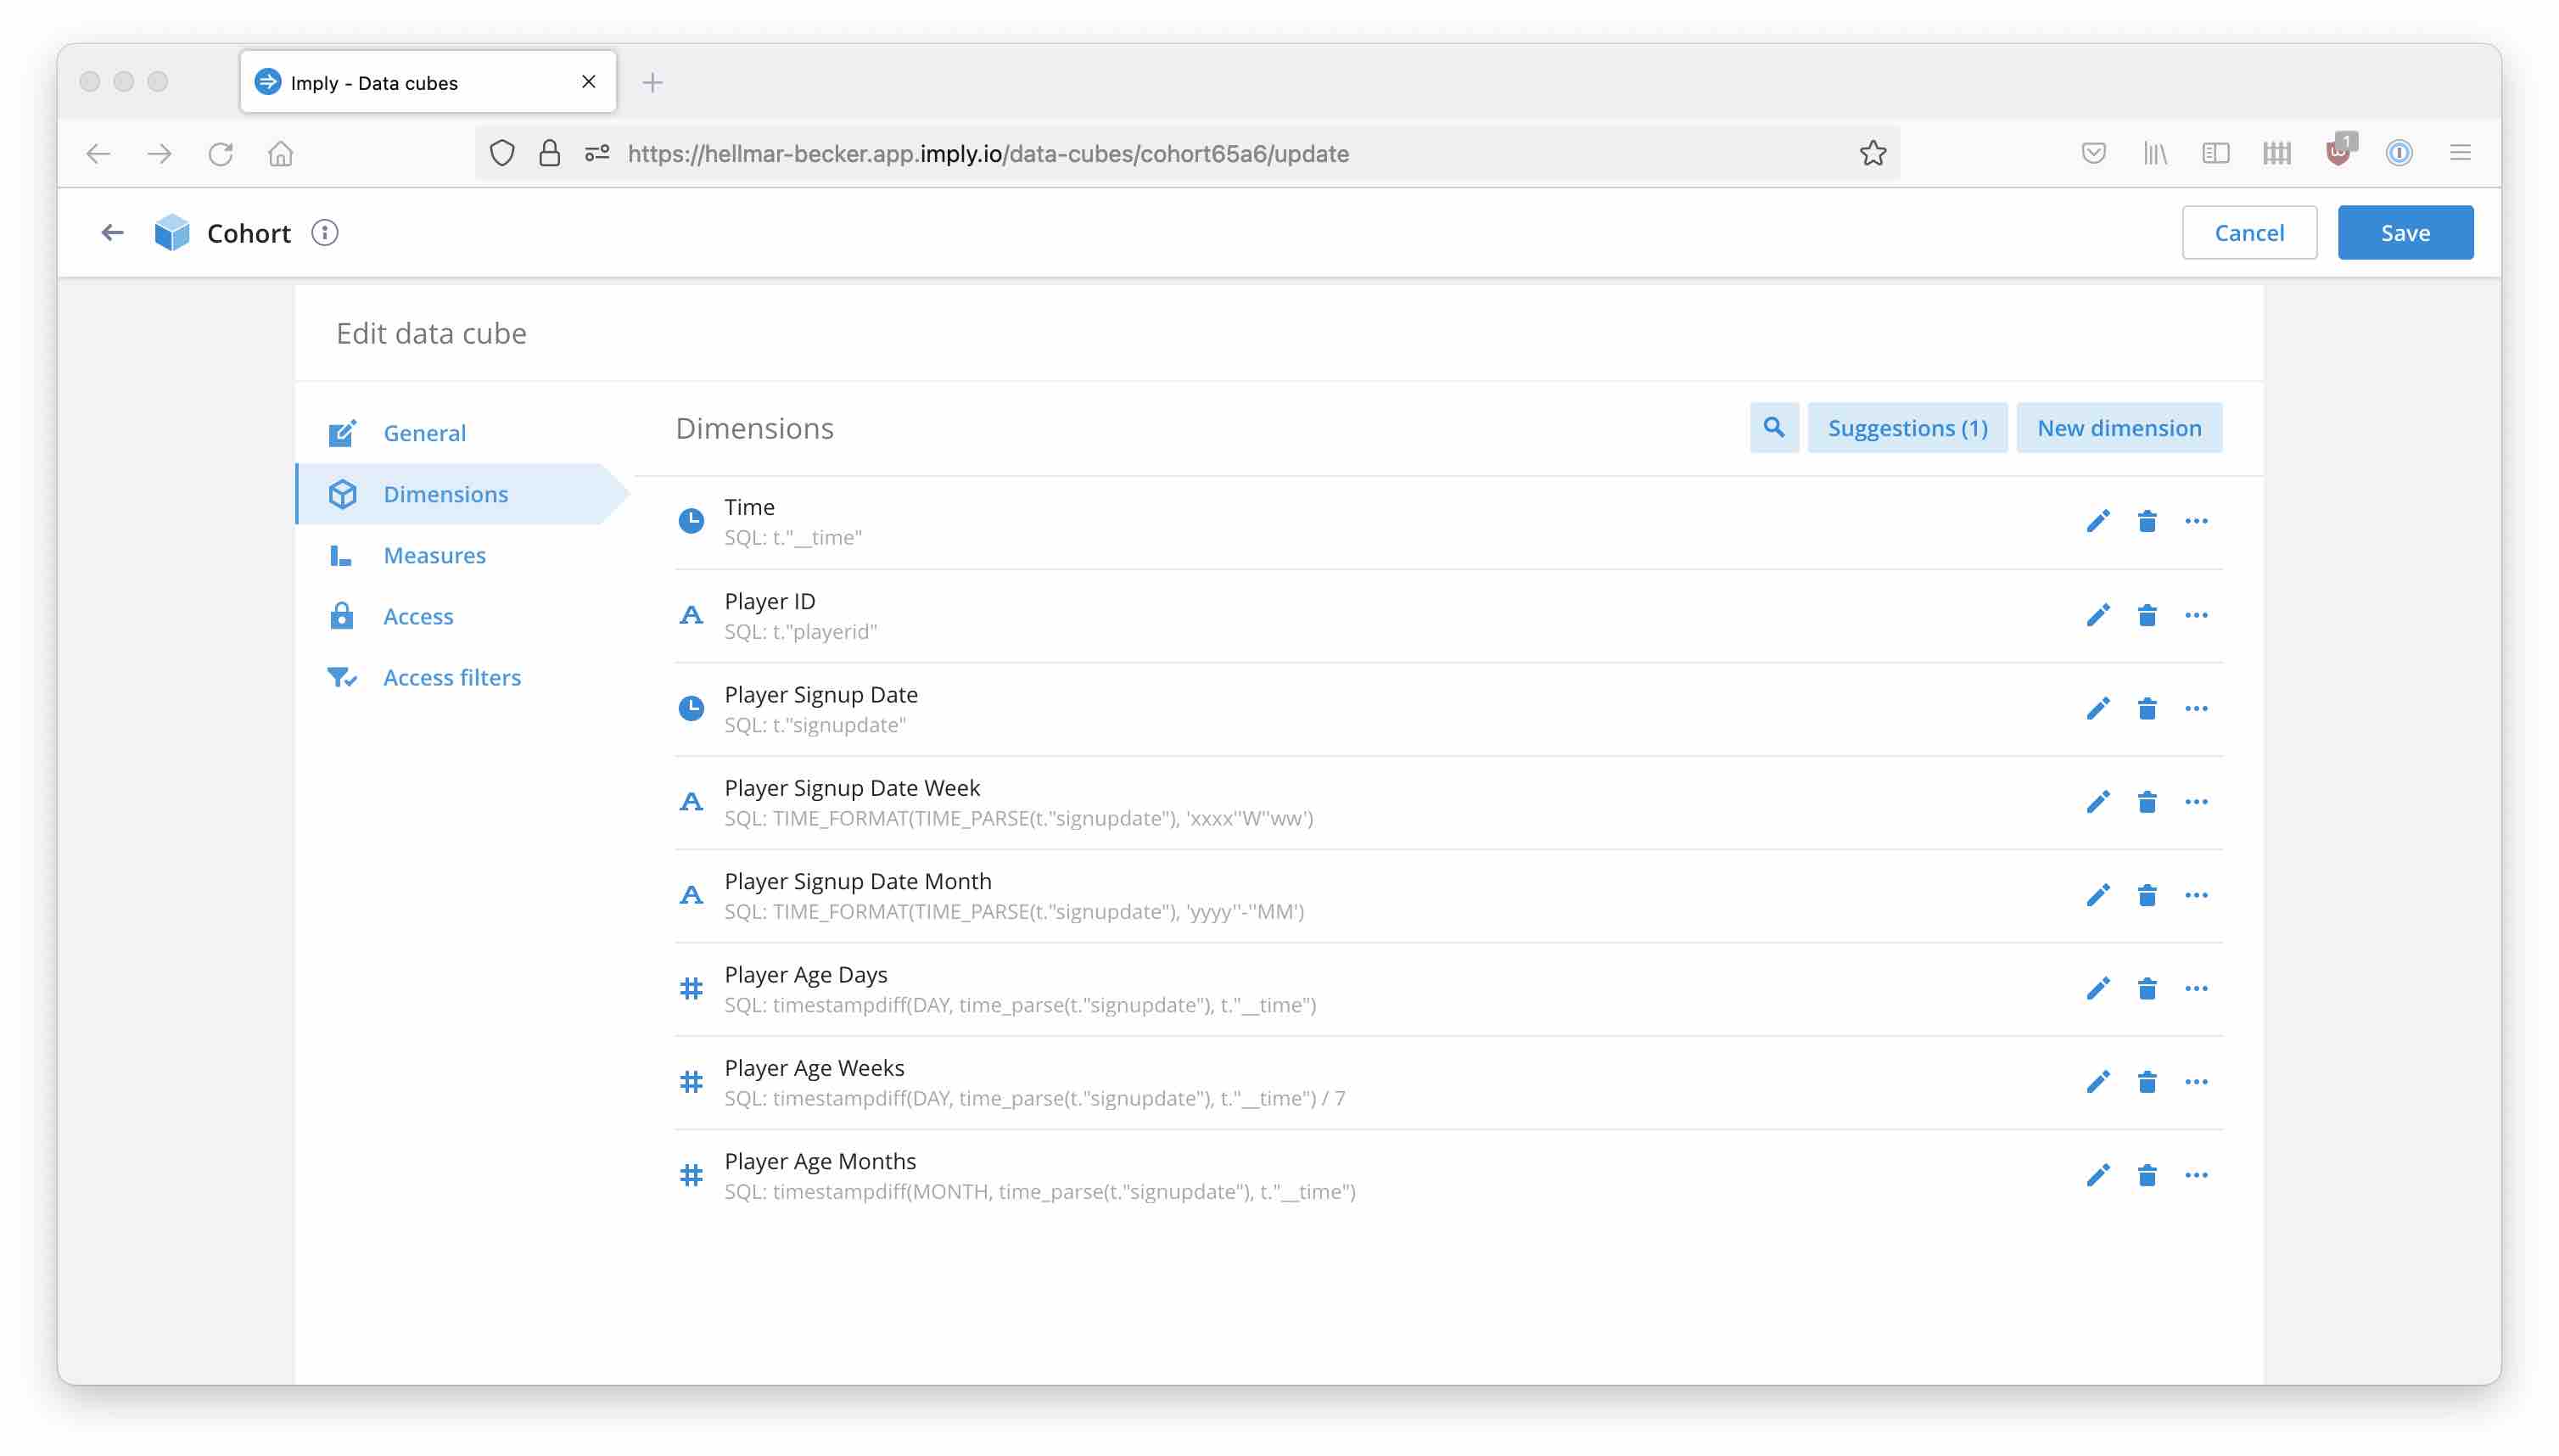The height and width of the screenshot is (1456, 2559).
Task: Click the edit pencil icon for Player Age Months
Action: (2098, 1174)
